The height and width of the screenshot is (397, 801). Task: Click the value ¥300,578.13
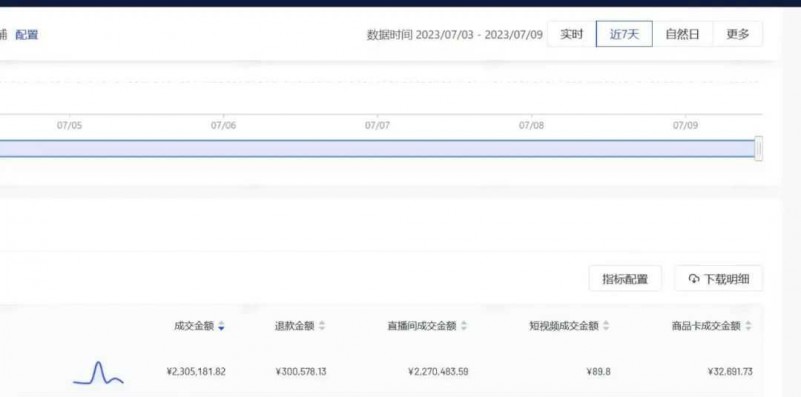tap(300, 371)
